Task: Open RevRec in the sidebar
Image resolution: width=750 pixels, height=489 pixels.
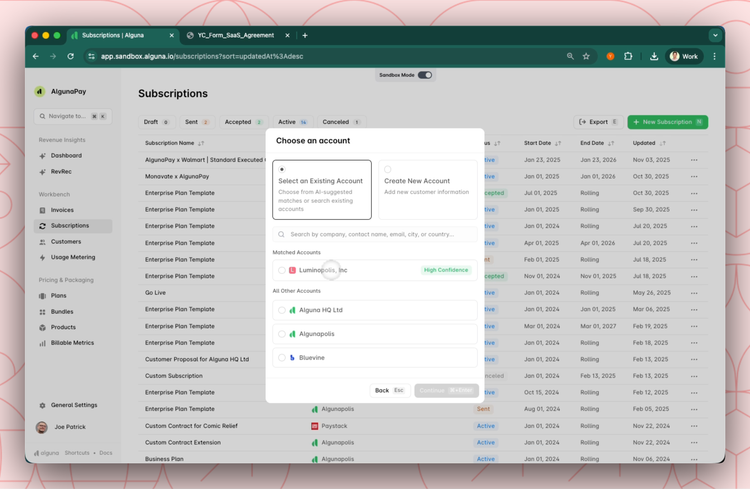Action: (x=61, y=171)
